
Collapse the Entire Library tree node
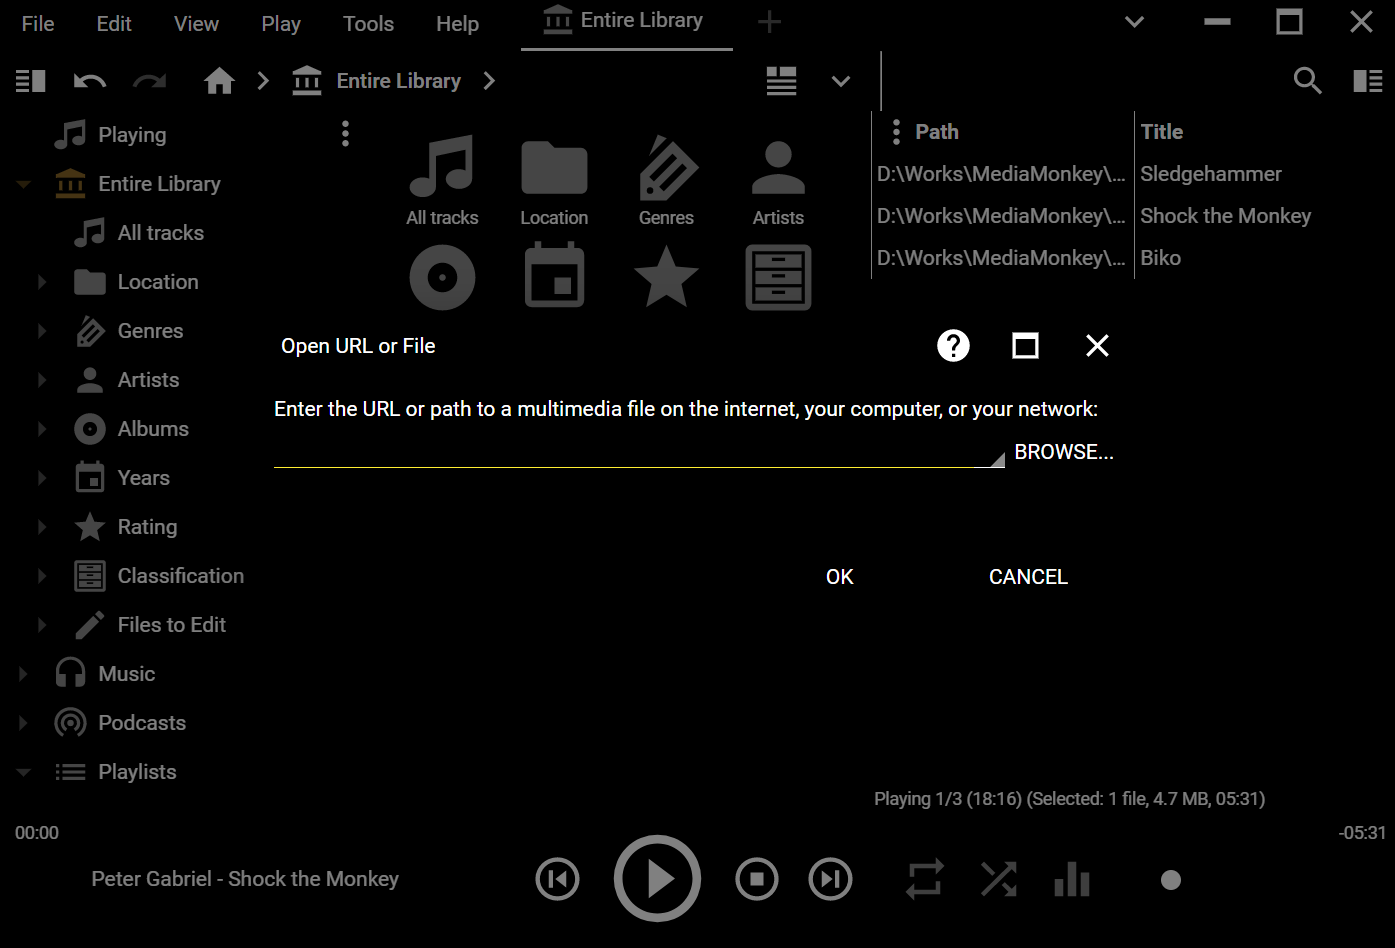tap(24, 184)
